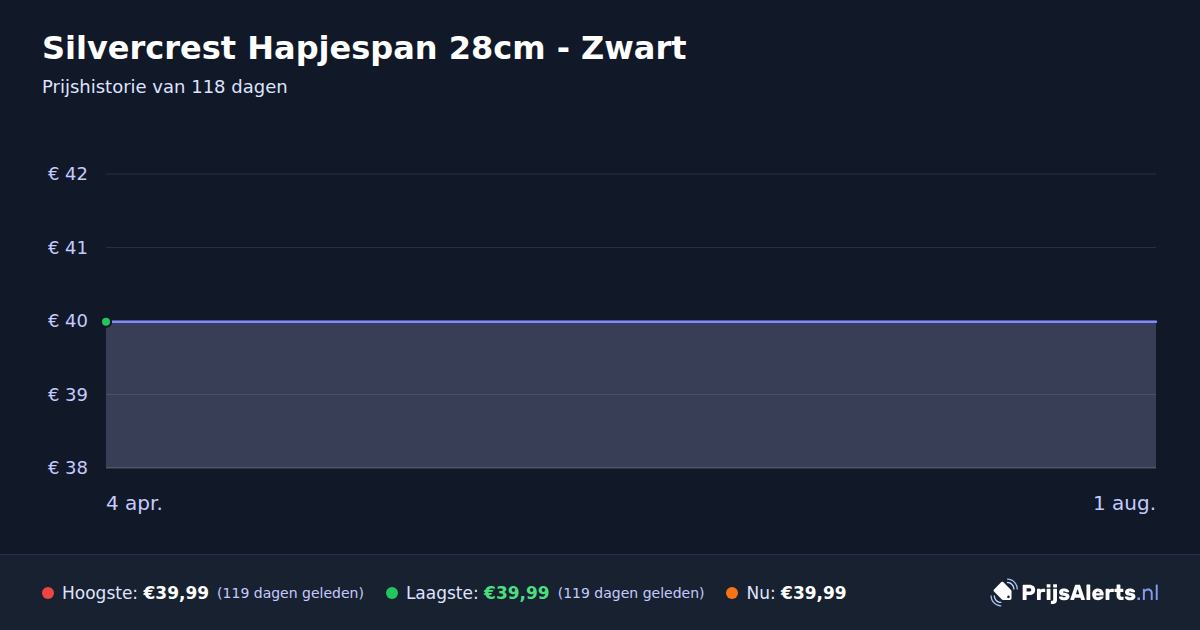Click the green Laagste €39,99 value
The width and height of the screenshot is (1200, 630).
(516, 593)
